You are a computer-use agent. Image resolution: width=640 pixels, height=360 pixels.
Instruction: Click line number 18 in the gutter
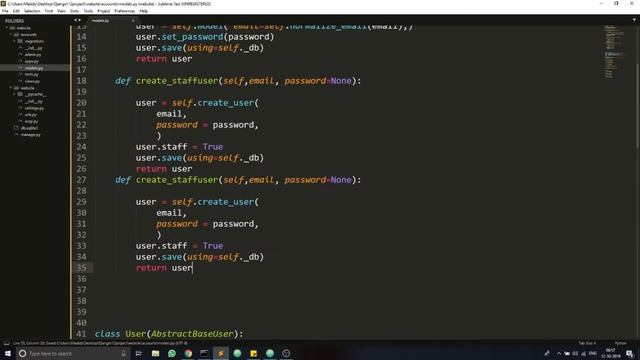81,81
